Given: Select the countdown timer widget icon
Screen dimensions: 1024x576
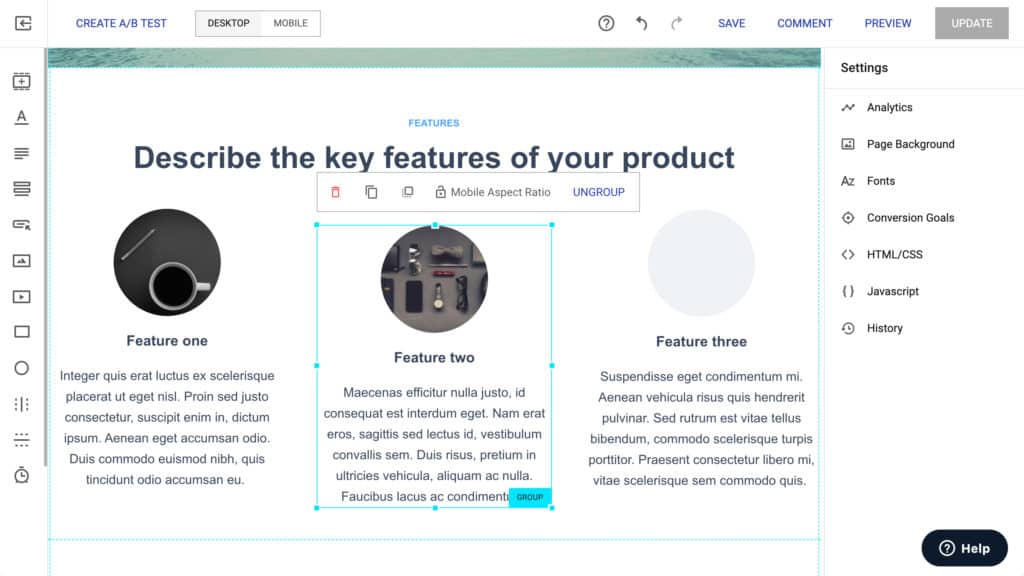Looking at the screenshot, I should click(x=22, y=475).
